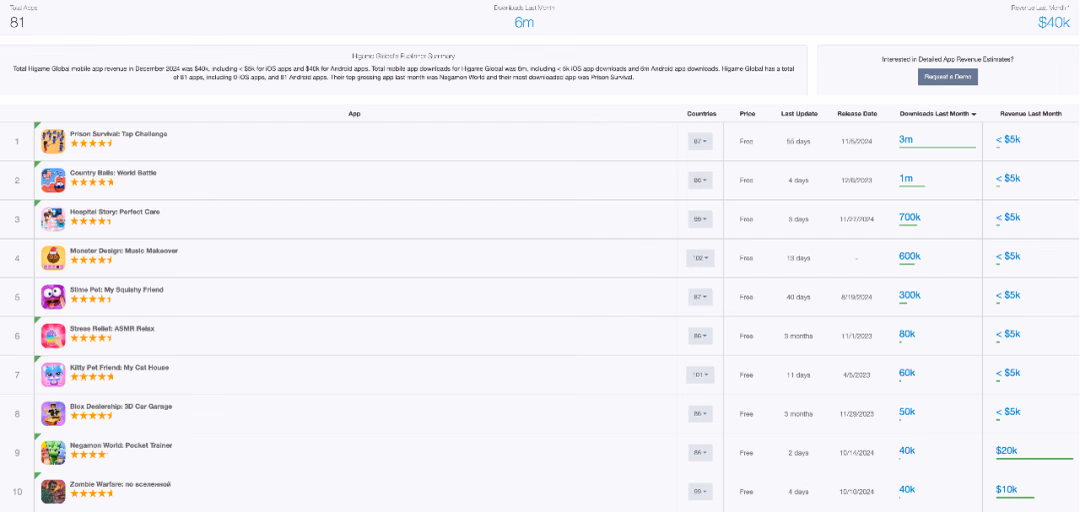This screenshot has height=512, width=1080.
Task: Click the Negamon World: Pocket Trainer icon
Action: [53, 453]
